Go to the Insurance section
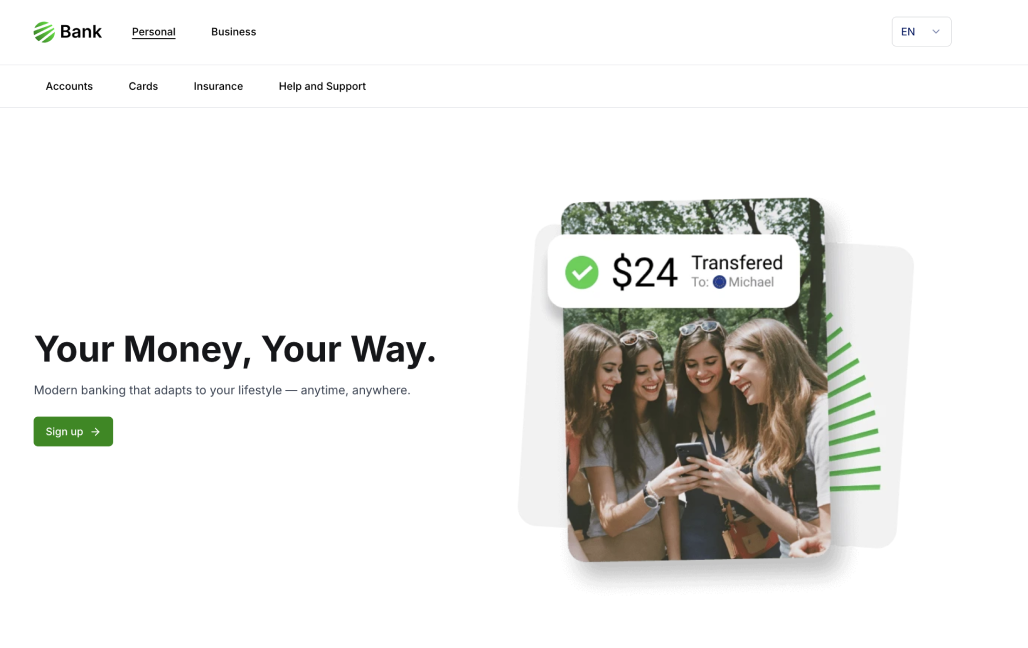The height and width of the screenshot is (648, 1028). click(x=218, y=86)
